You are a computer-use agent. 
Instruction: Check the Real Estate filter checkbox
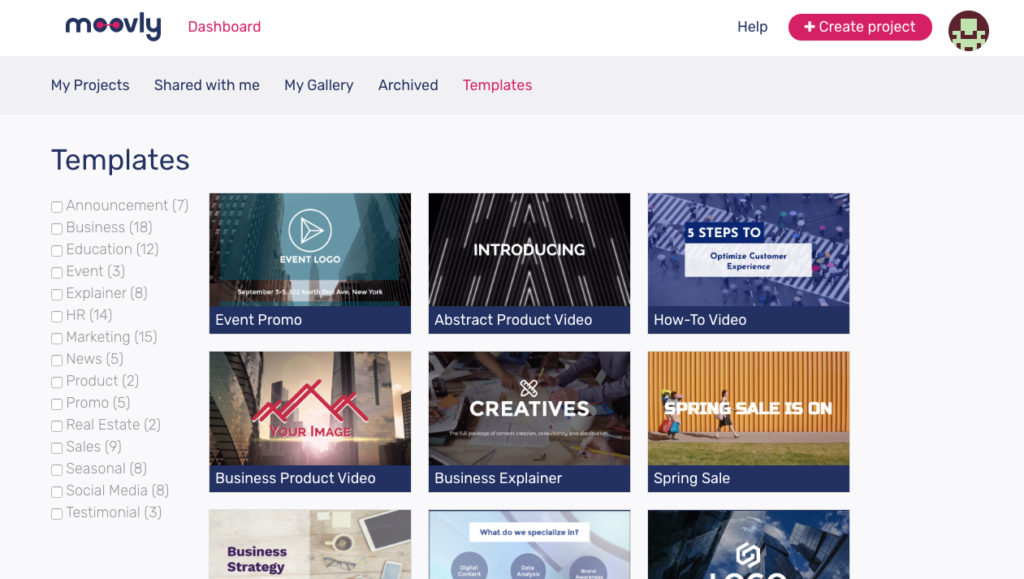[x=57, y=426]
